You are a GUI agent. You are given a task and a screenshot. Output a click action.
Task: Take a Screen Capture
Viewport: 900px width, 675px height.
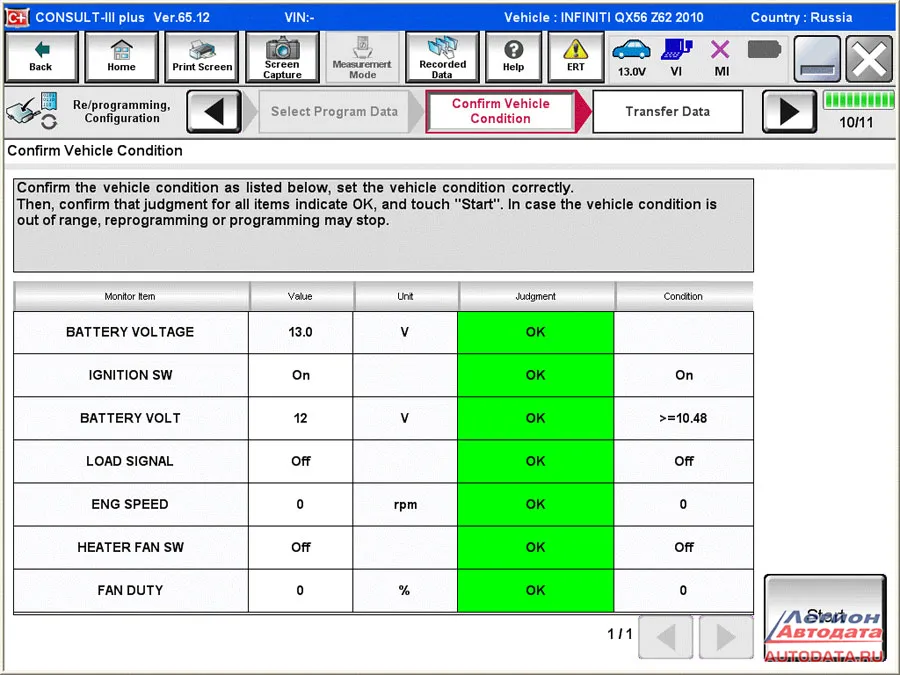point(282,57)
